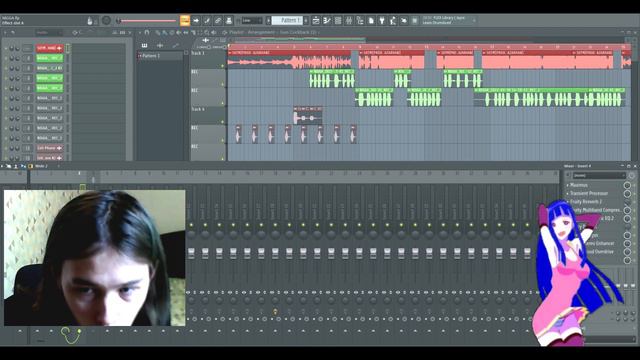Adjust the pink horizontal slider in the top toolbar
640x360 pixels.
coord(147,20)
